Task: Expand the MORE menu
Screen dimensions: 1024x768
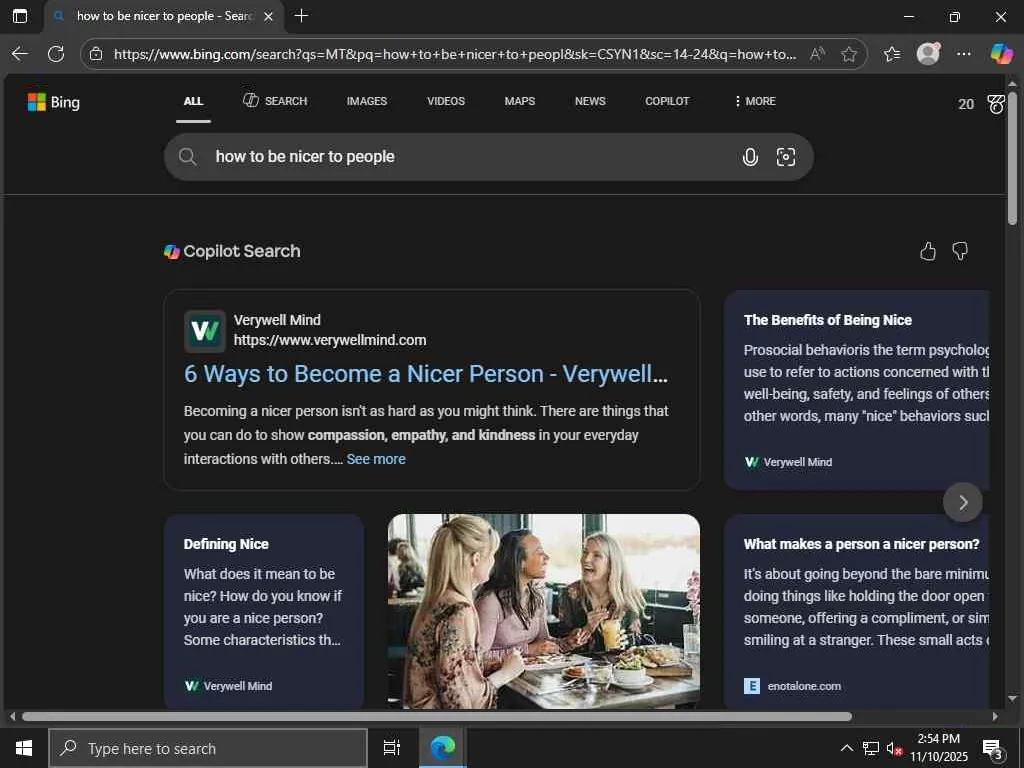Action: coord(755,101)
